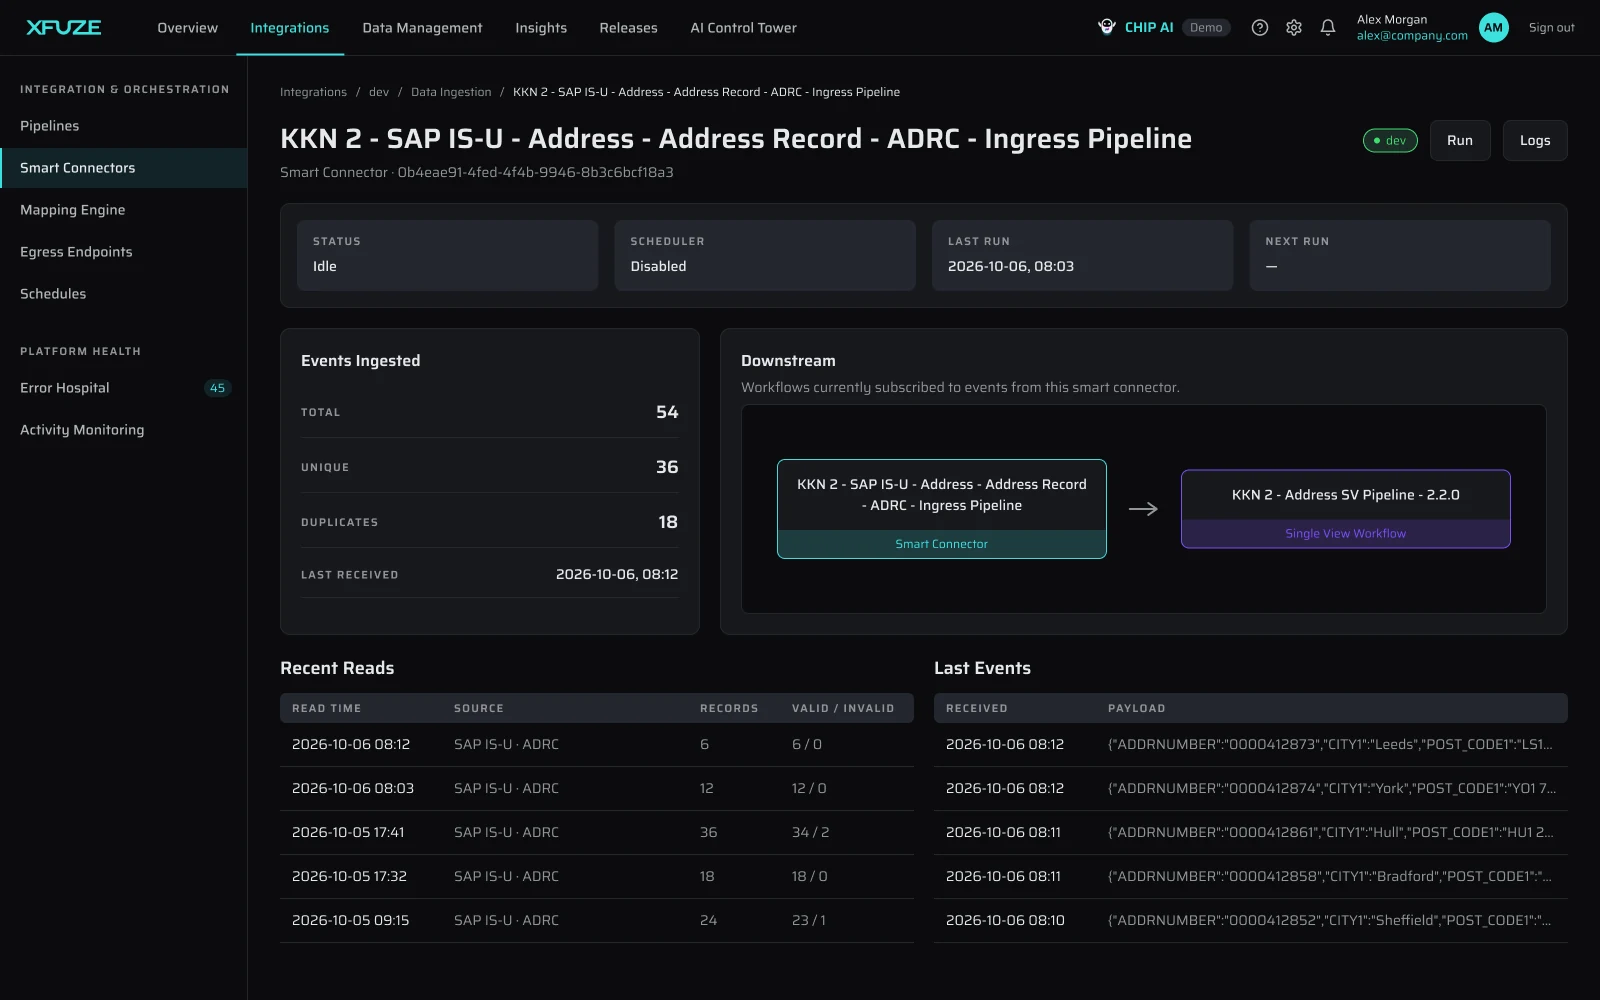The height and width of the screenshot is (1000, 1600).
Task: Open notifications bell icon
Action: coord(1328,27)
